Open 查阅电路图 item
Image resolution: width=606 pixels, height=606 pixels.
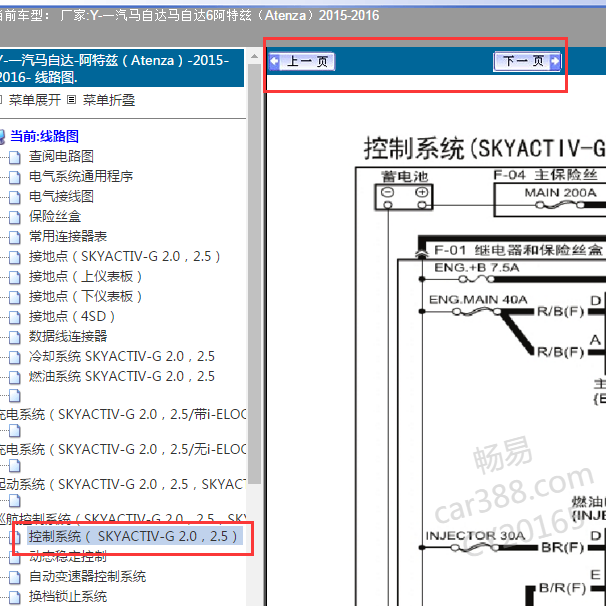pyautogui.click(x=61, y=156)
